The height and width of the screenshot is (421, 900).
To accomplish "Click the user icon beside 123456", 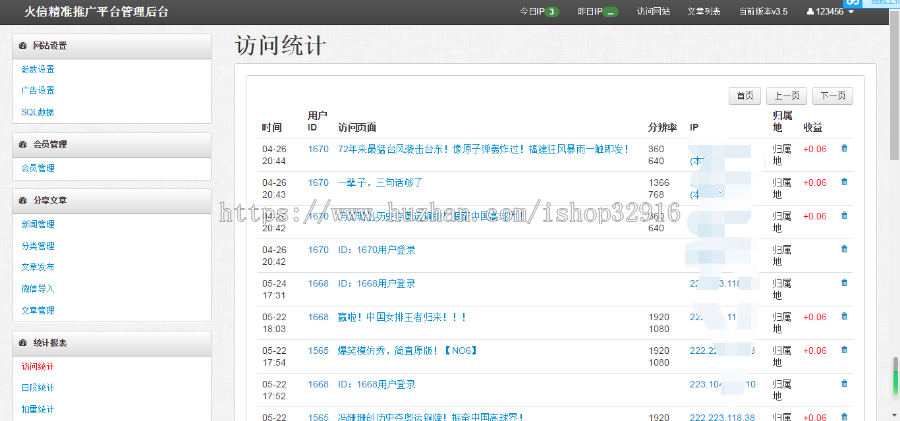I will point(810,12).
